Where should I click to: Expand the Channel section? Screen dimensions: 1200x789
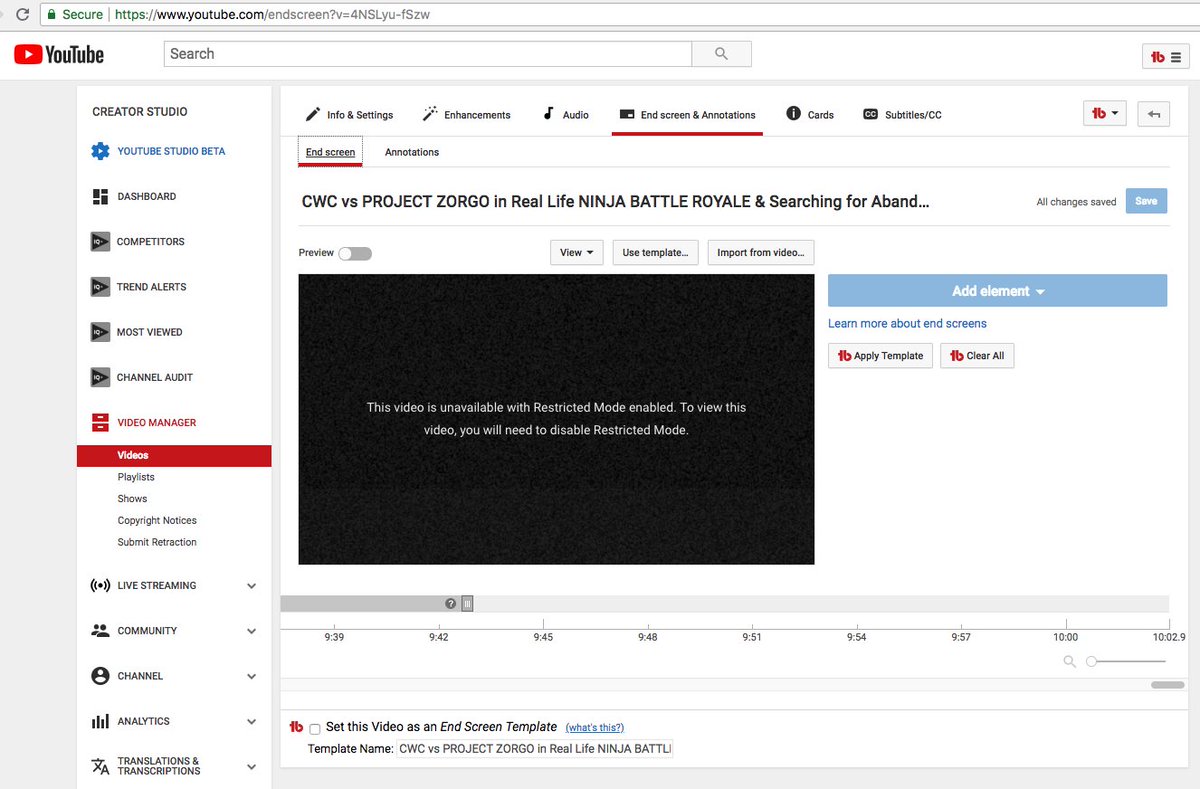pyautogui.click(x=251, y=676)
